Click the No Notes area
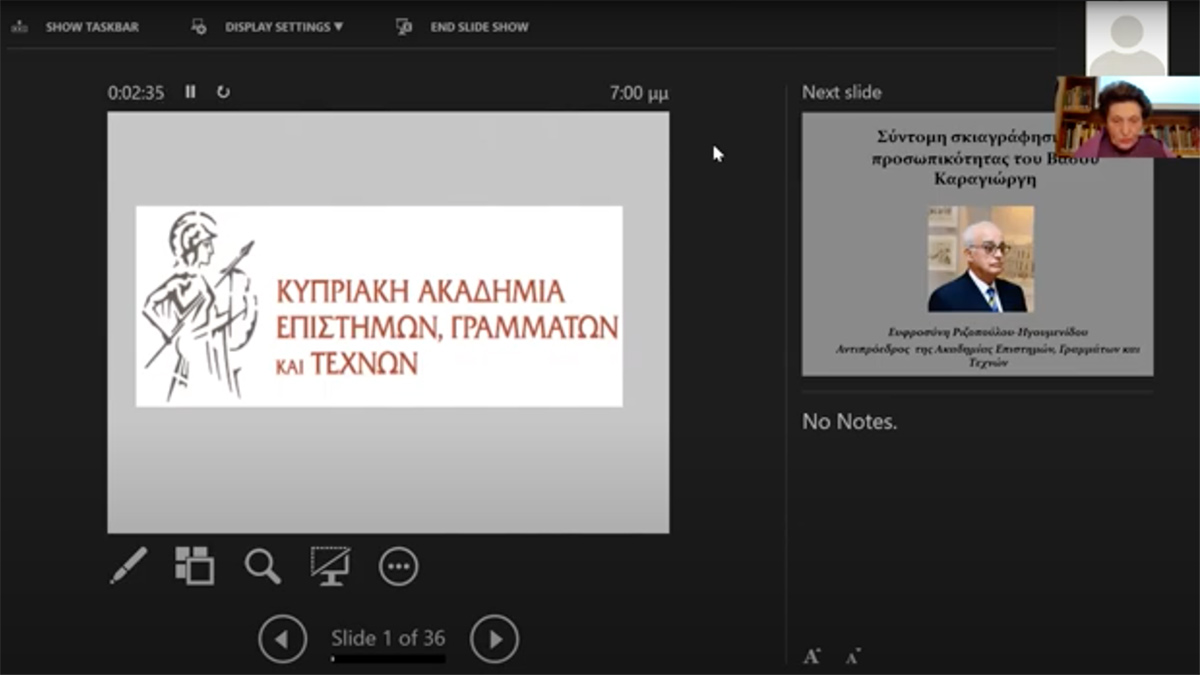The image size is (1200, 675). pyautogui.click(x=850, y=422)
